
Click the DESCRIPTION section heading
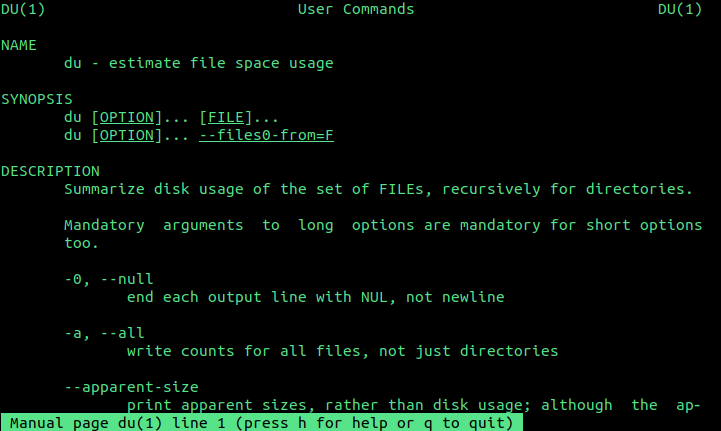pos(50,171)
